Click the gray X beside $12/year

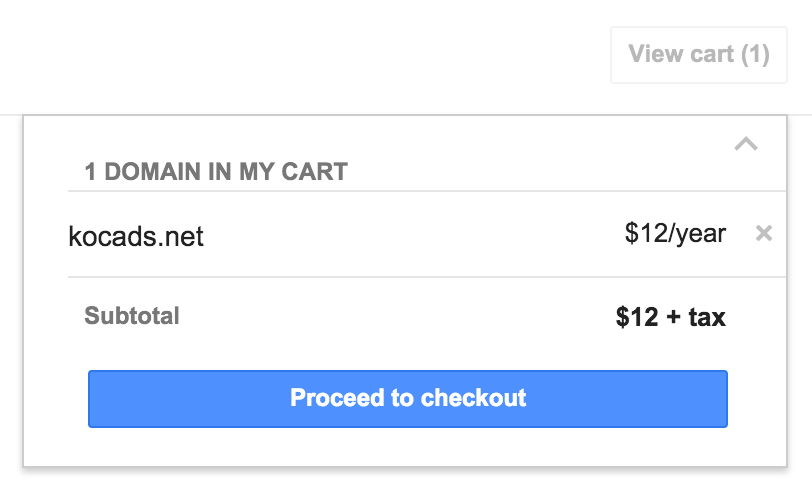764,234
